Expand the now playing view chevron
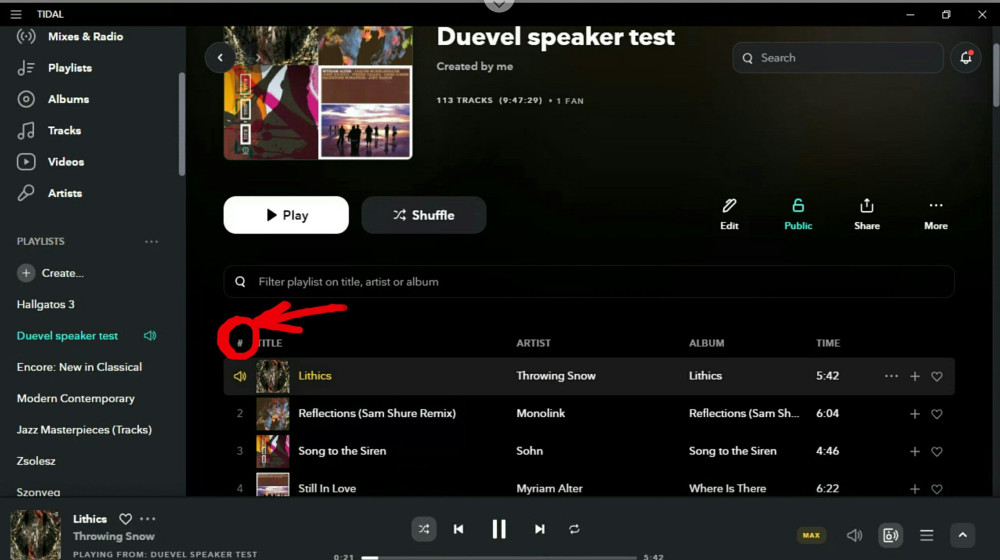The width and height of the screenshot is (1000, 560). 962,535
